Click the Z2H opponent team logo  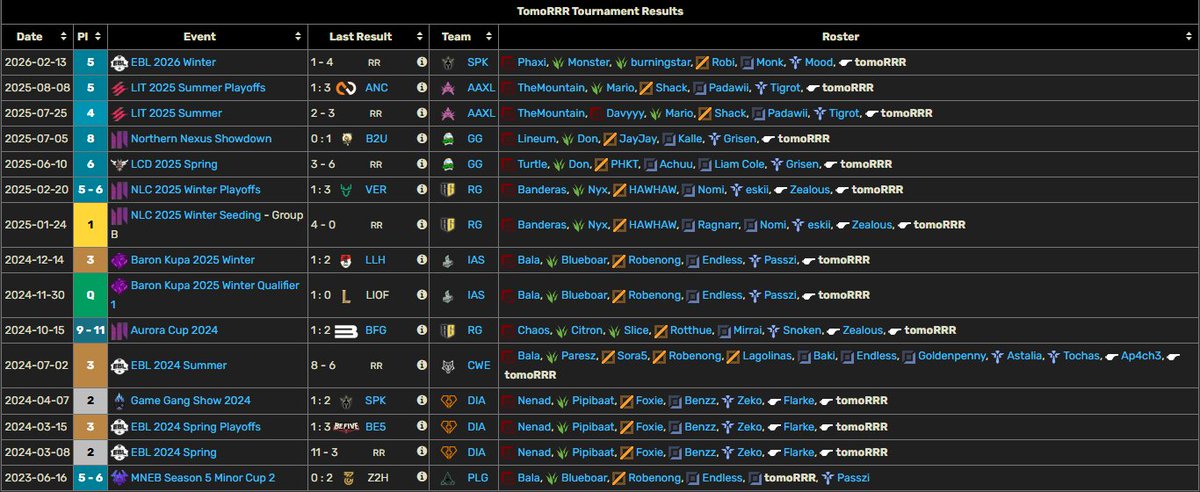coord(346,478)
